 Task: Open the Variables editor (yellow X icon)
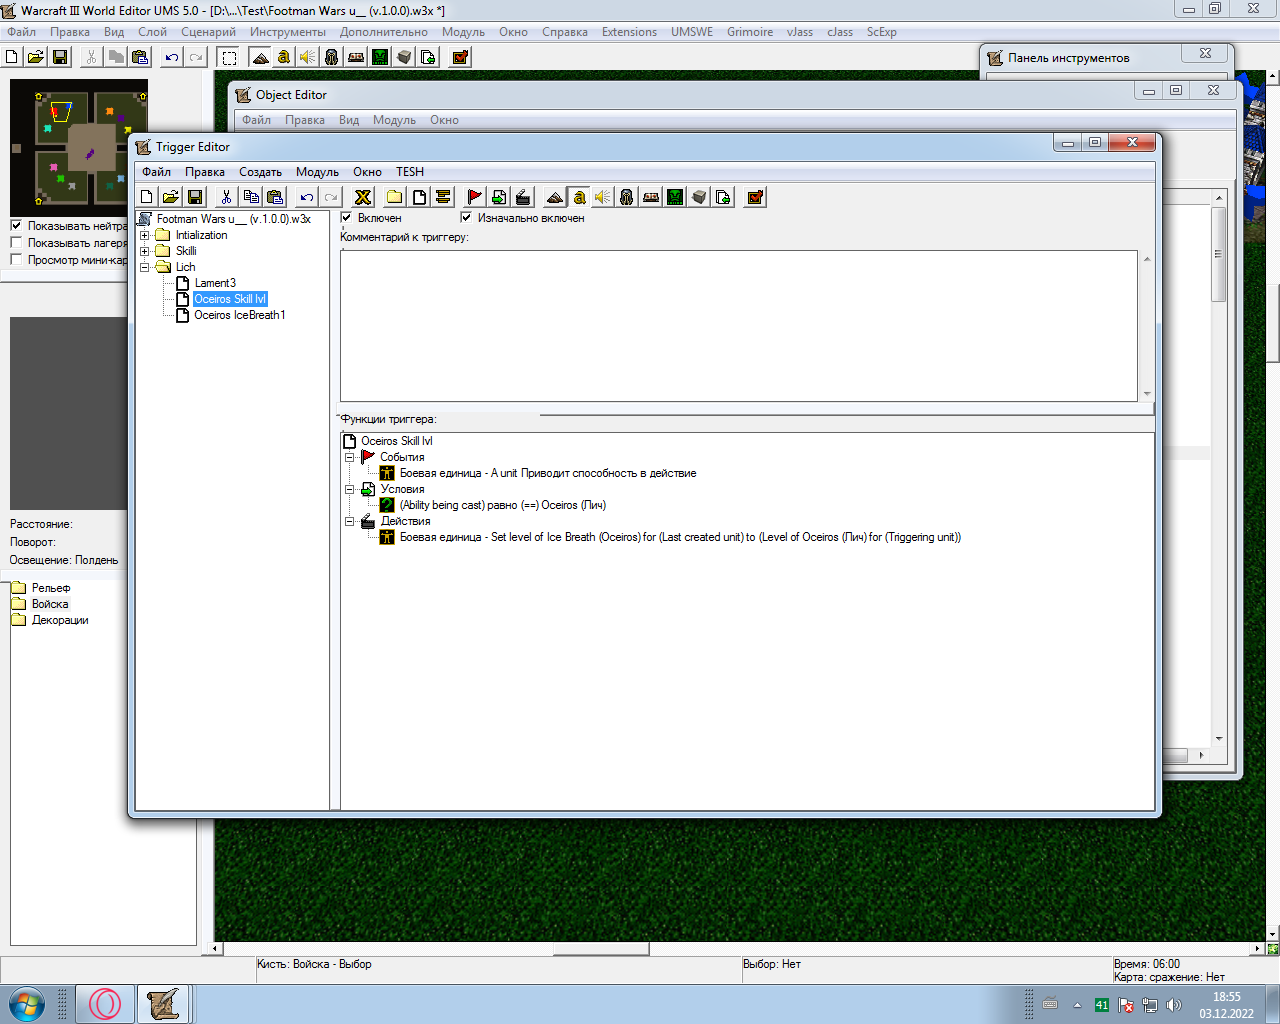363,197
